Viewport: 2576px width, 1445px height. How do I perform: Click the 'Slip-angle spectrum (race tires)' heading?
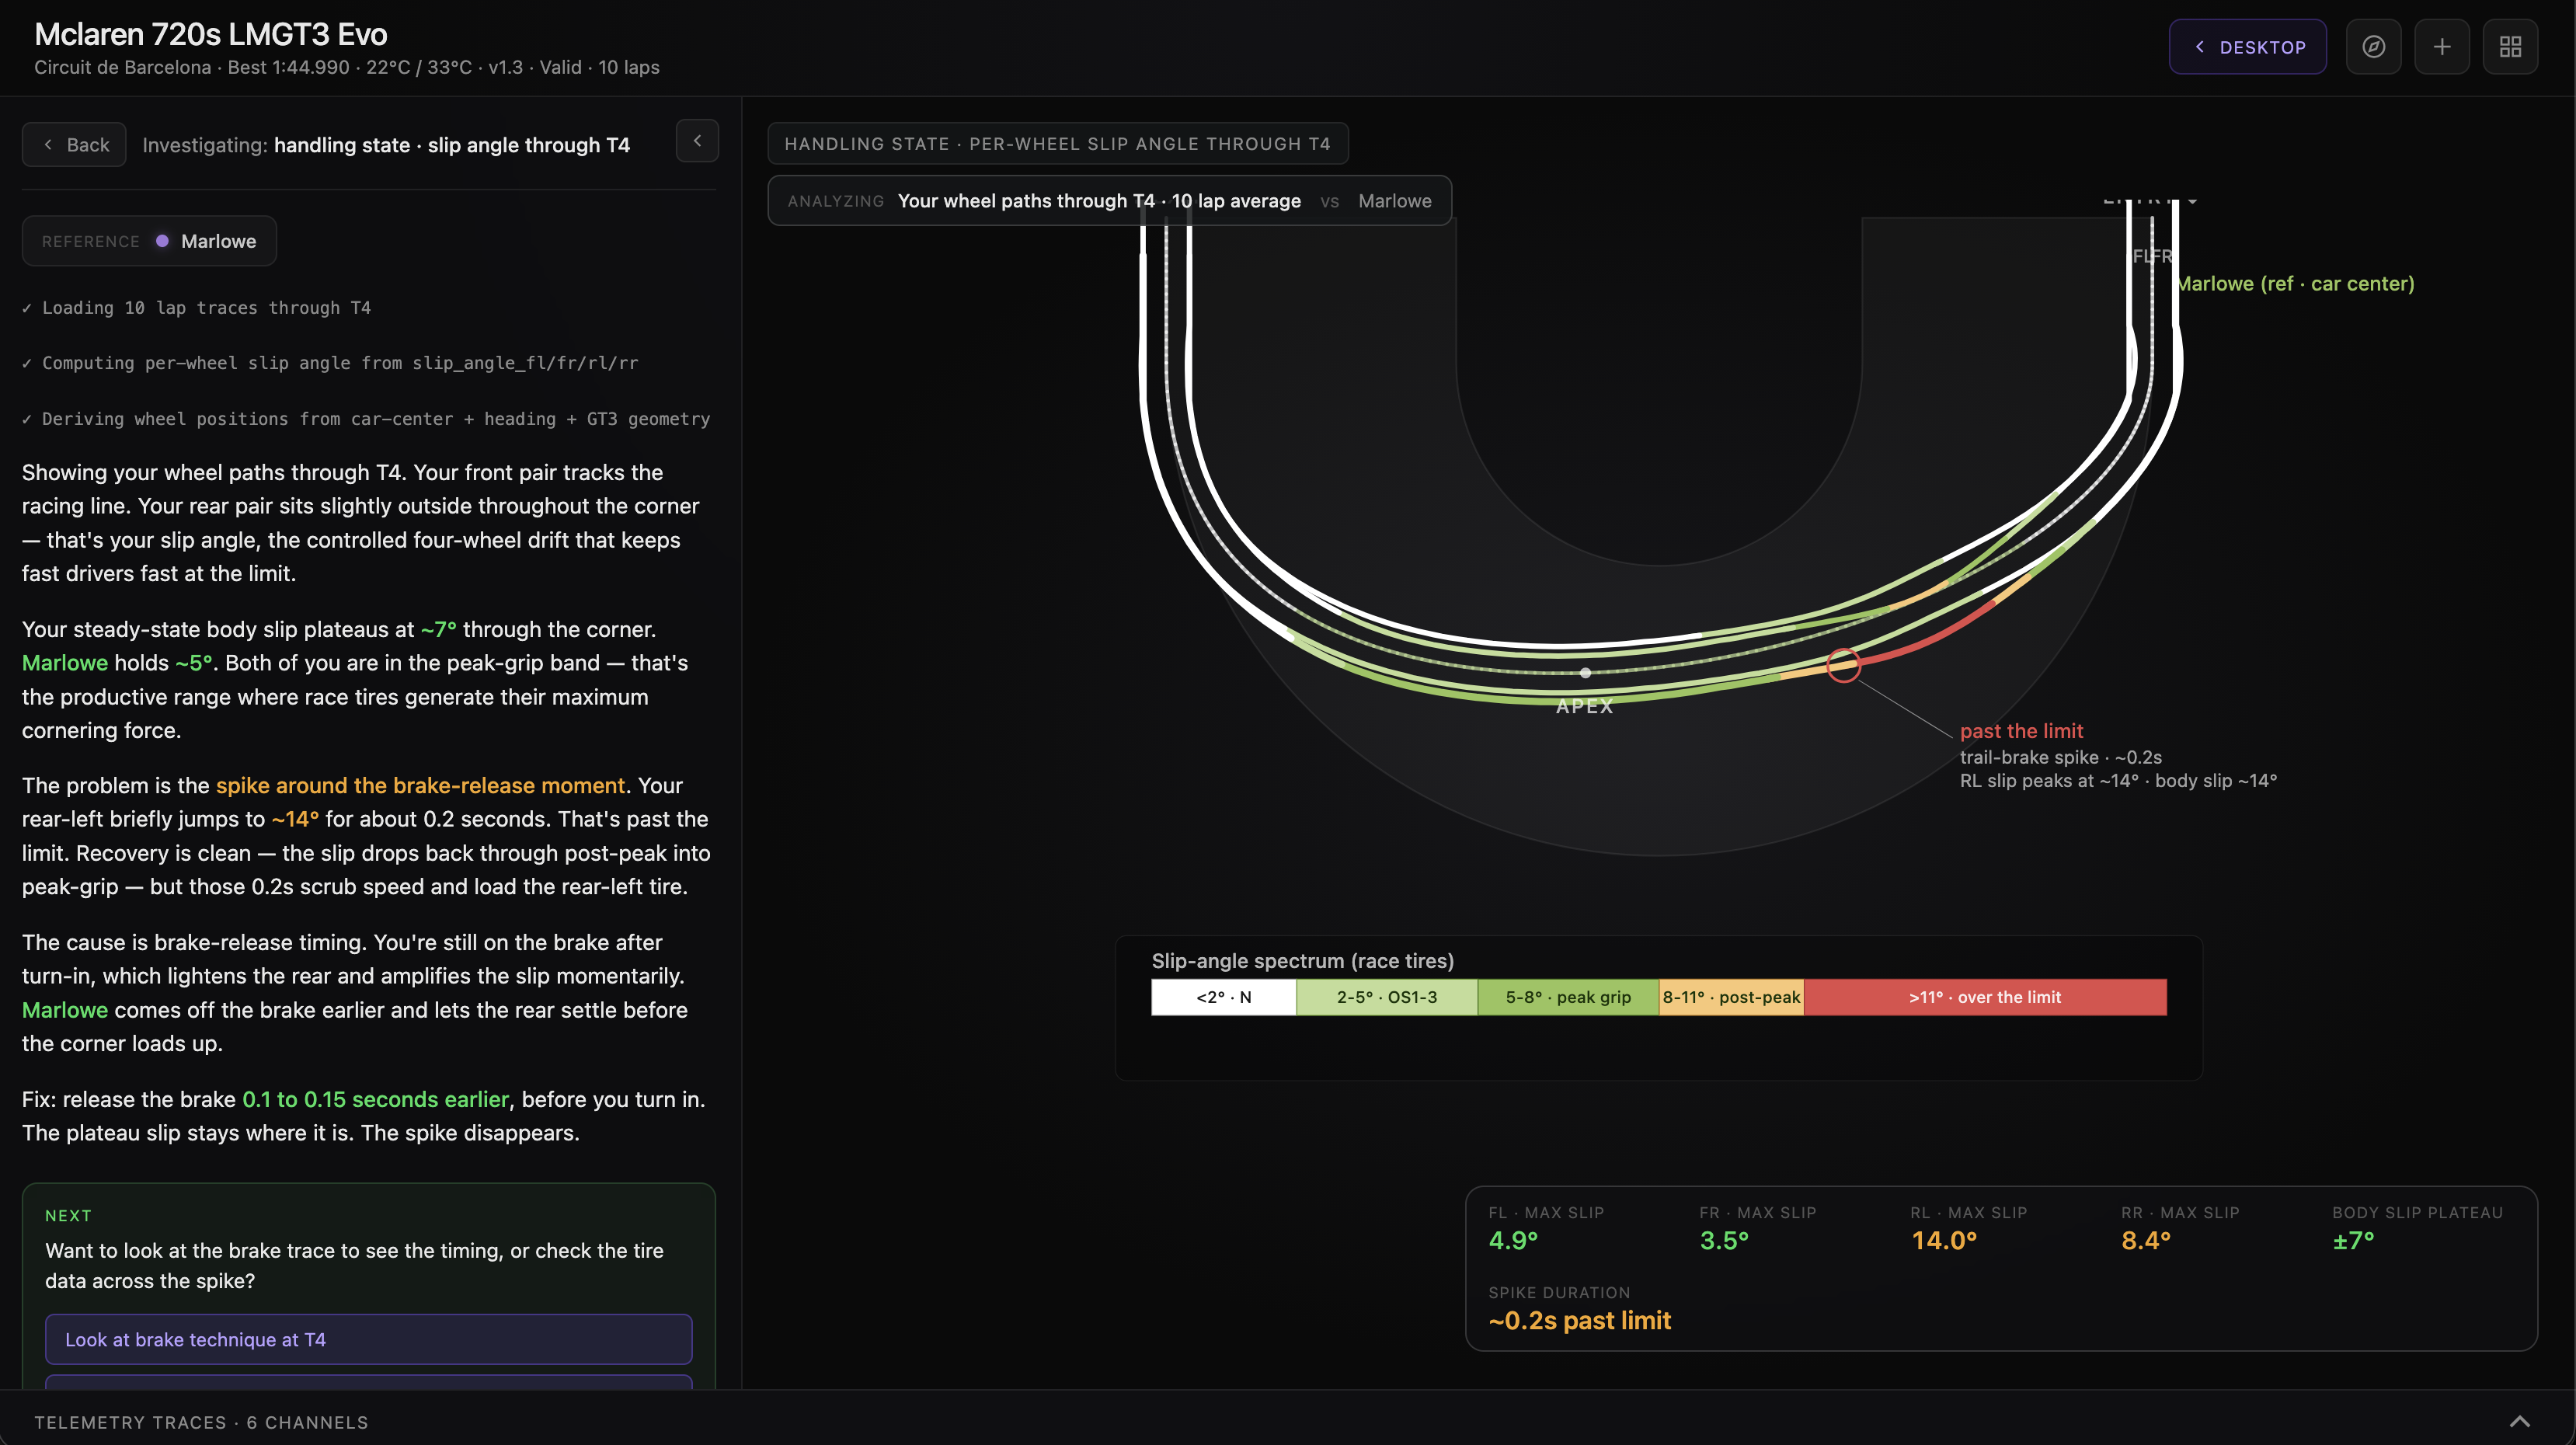(1302, 960)
